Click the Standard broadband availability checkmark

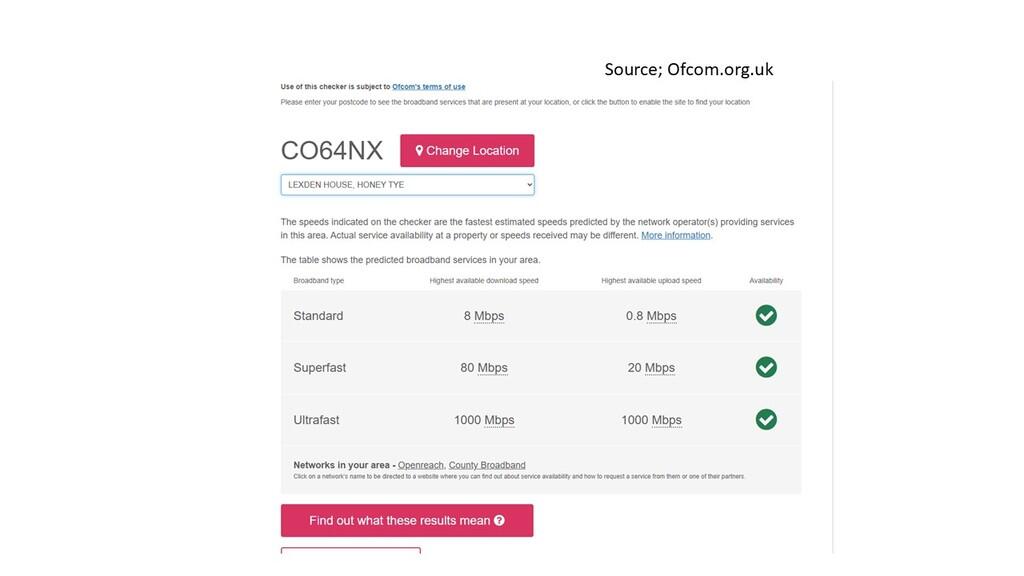click(766, 316)
